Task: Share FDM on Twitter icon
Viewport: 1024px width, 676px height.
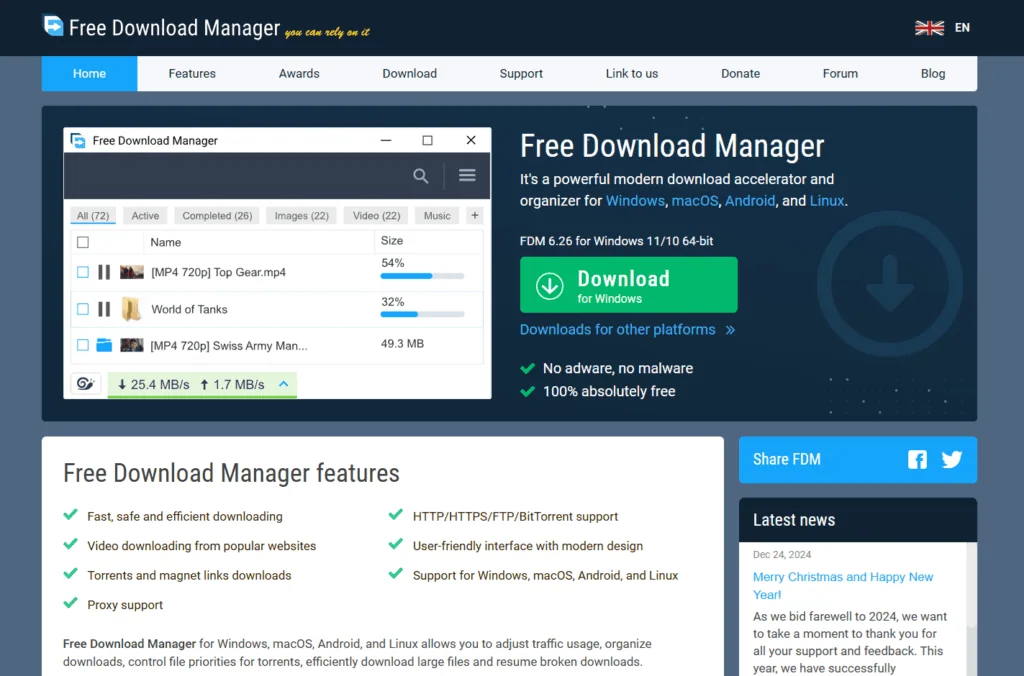Action: point(952,460)
